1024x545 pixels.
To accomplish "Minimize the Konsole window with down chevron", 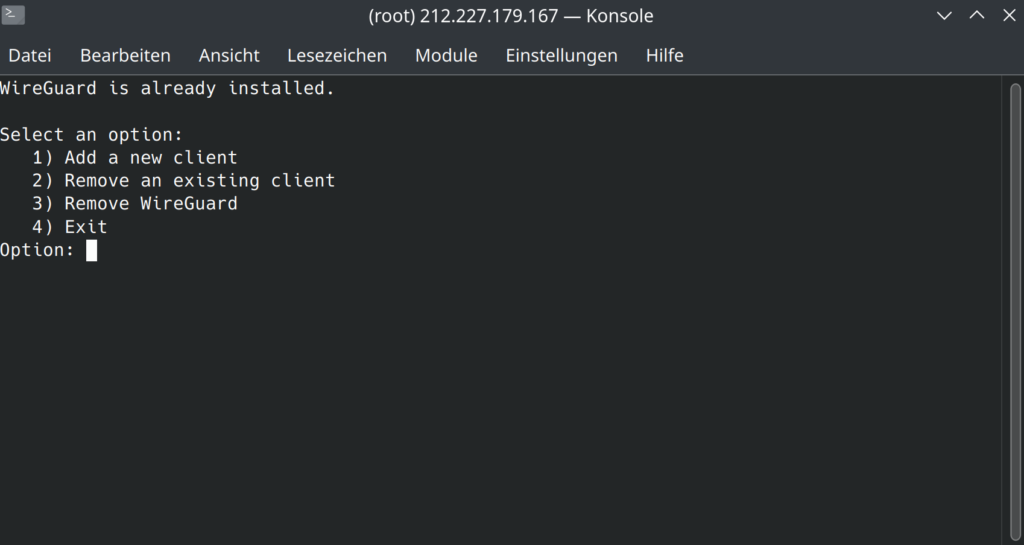I will (x=944, y=16).
